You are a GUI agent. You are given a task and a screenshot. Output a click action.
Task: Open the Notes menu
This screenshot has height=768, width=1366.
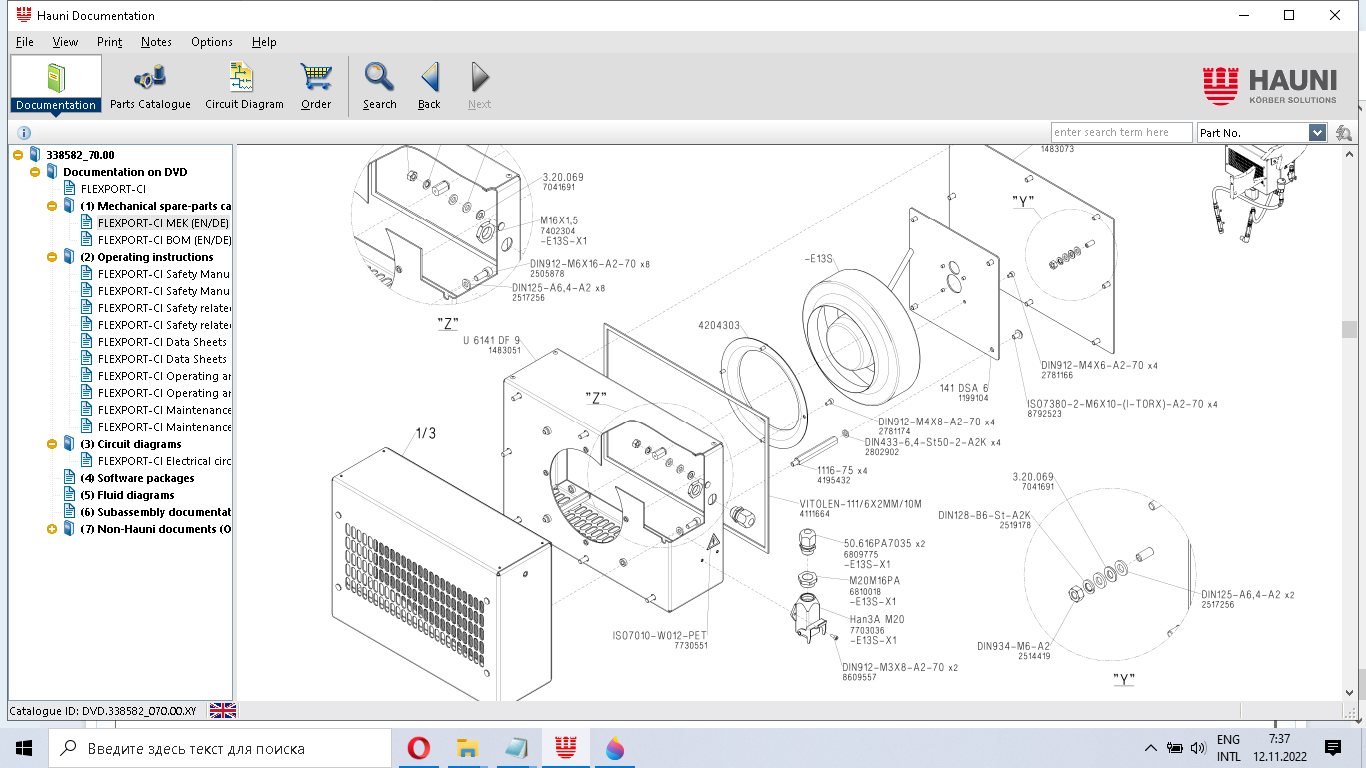coord(156,42)
